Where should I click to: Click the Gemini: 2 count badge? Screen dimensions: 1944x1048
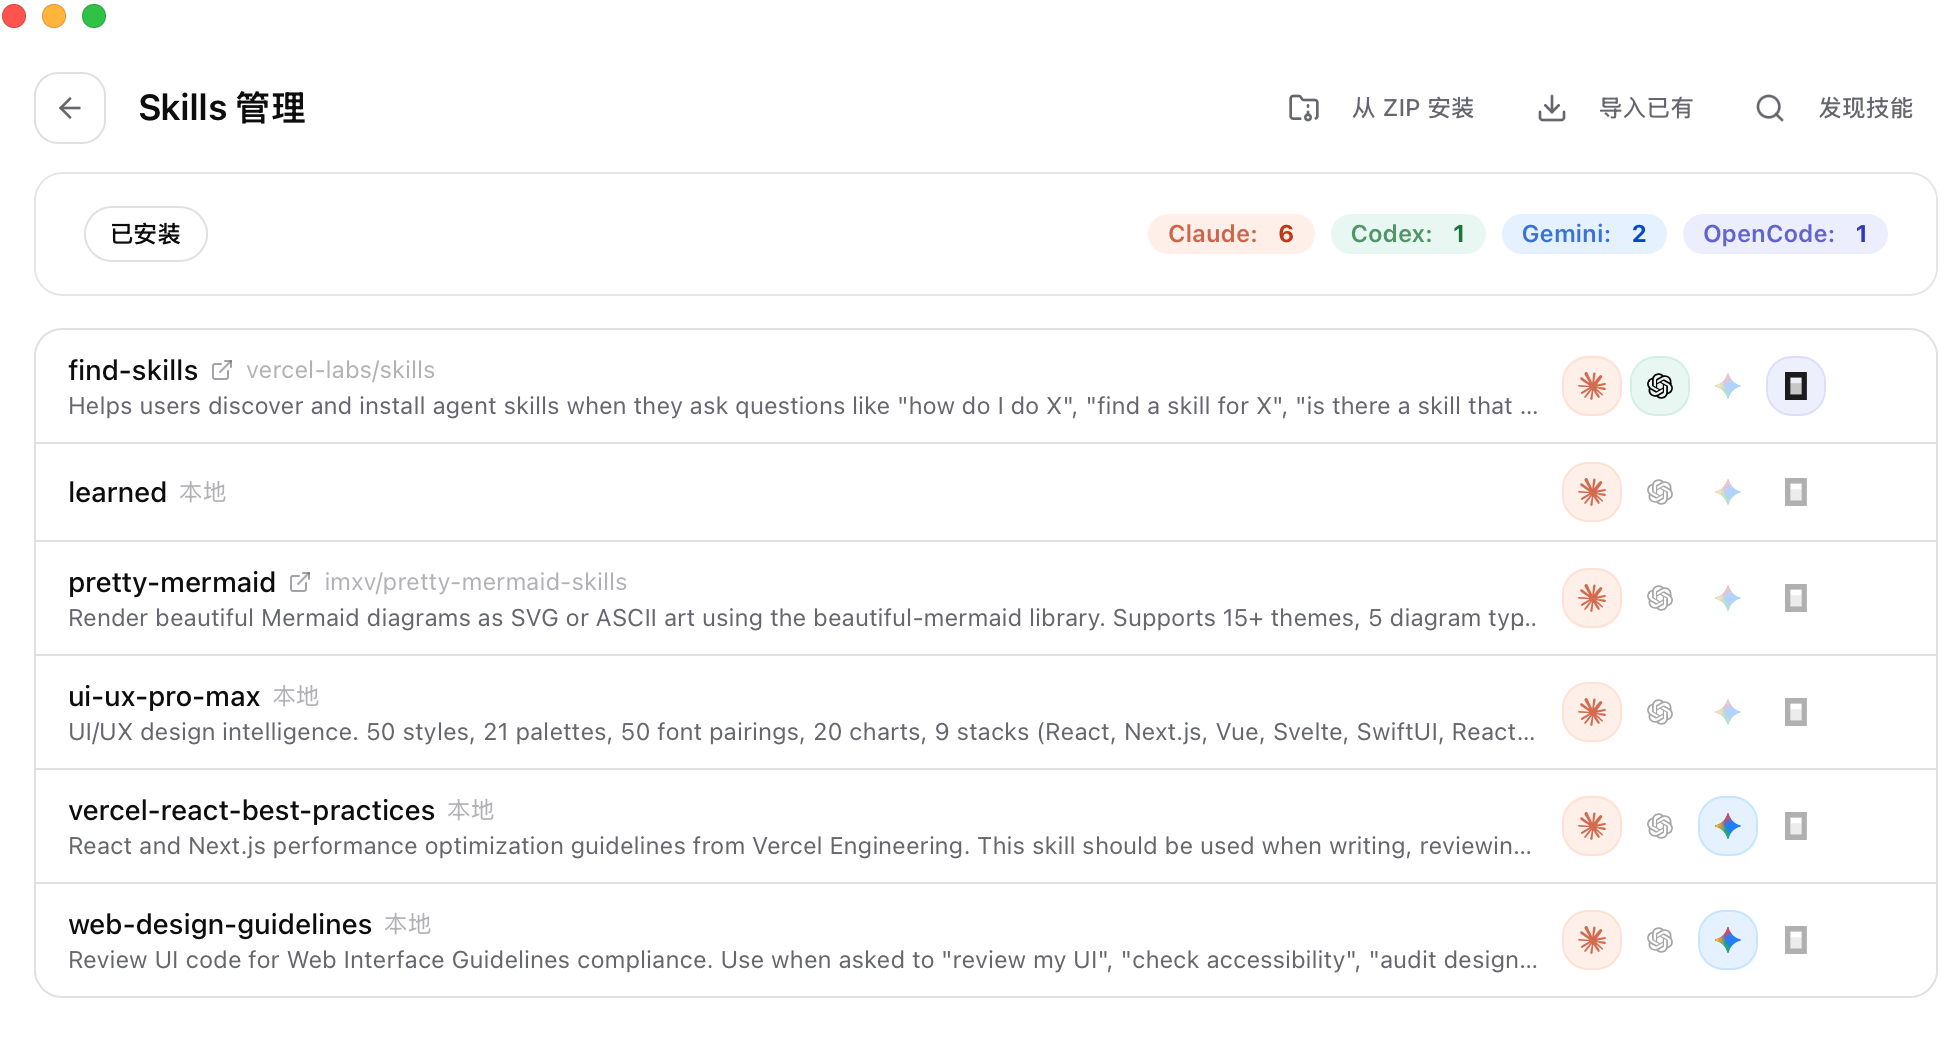[x=1584, y=234]
